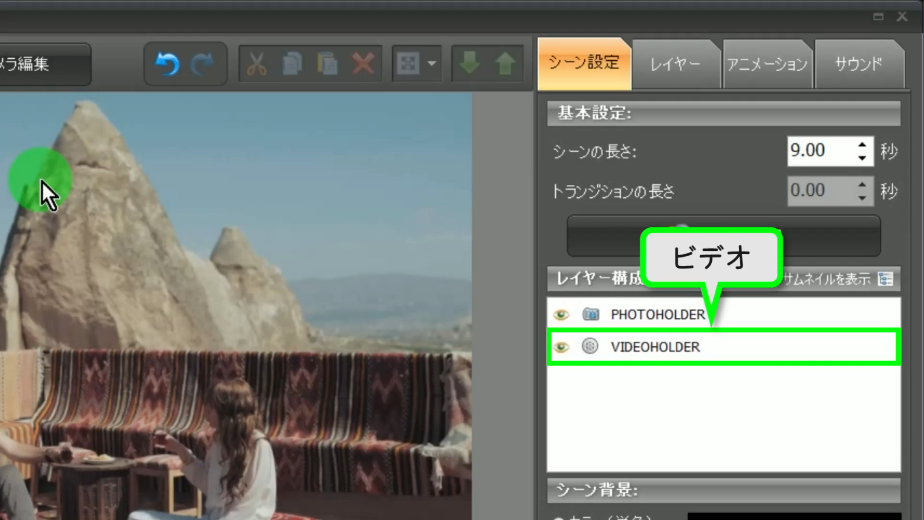Screen dimensions: 924x520
Task: Open the アニメーション tab
Action: [x=766, y=64]
